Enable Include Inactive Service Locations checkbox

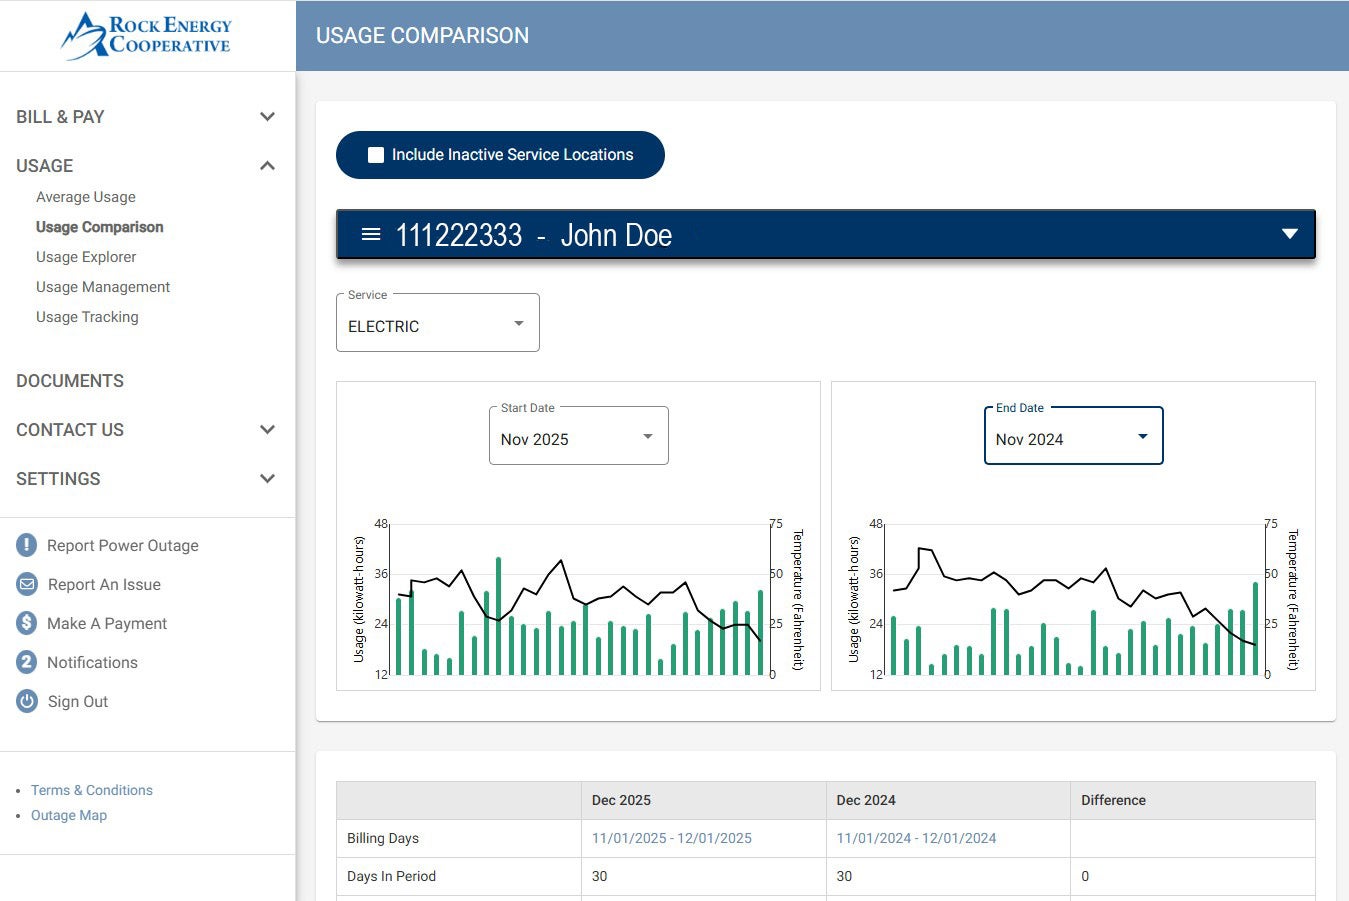coord(376,155)
